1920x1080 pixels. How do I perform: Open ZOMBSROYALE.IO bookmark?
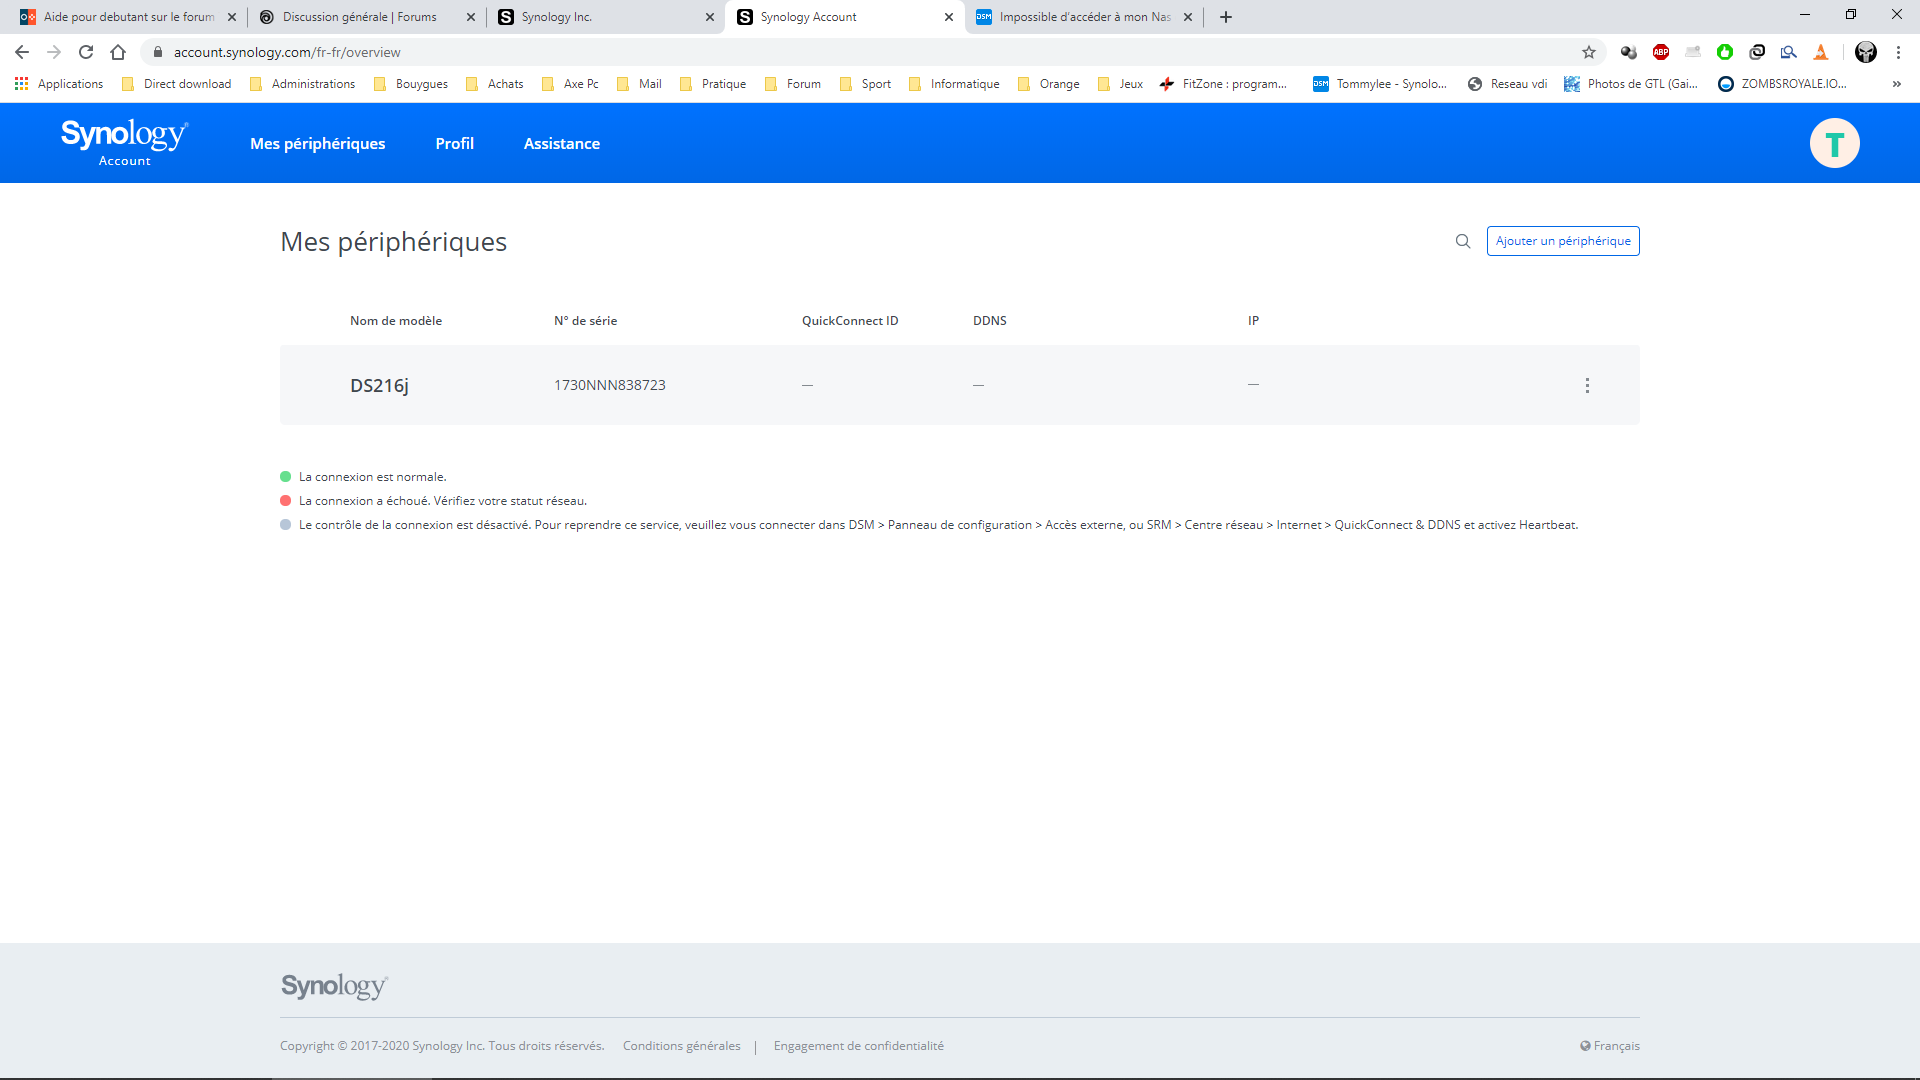(x=1783, y=84)
